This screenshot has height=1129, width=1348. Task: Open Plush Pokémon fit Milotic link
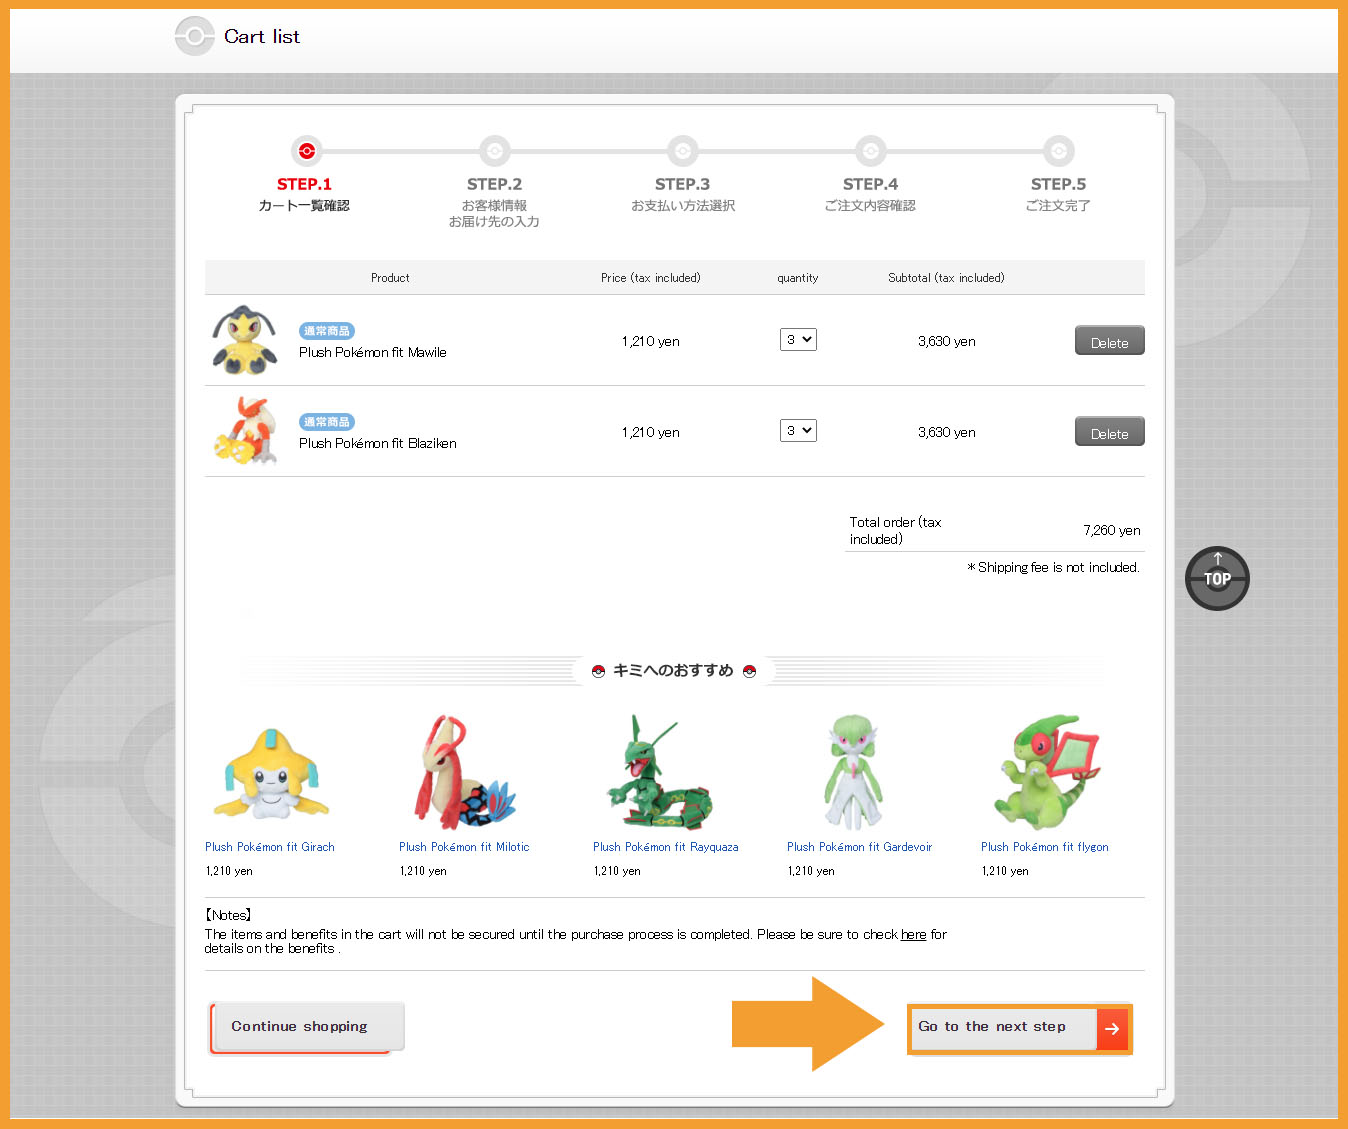pyautogui.click(x=464, y=847)
